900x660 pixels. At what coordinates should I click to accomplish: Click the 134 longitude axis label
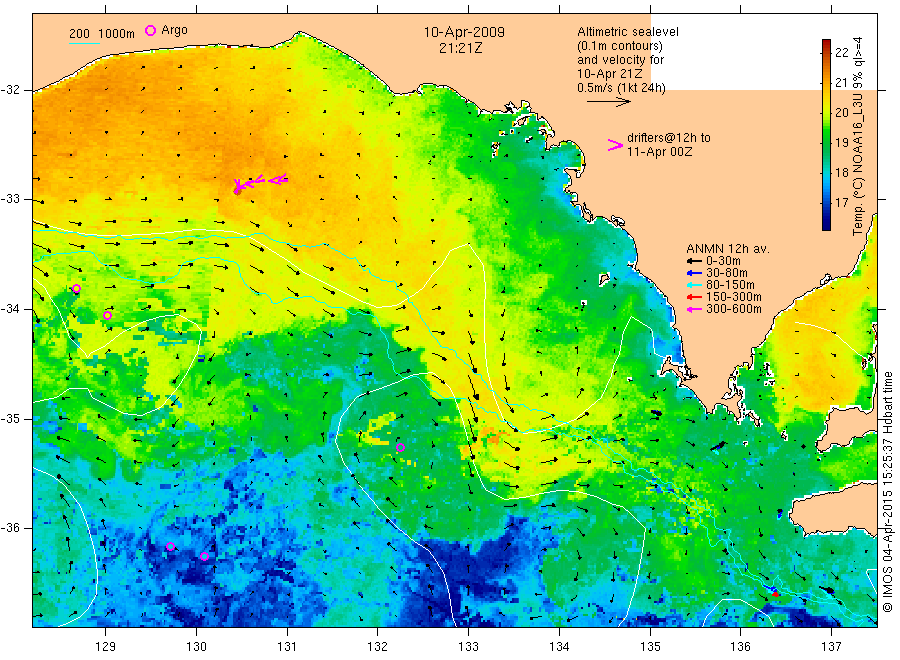click(x=559, y=647)
